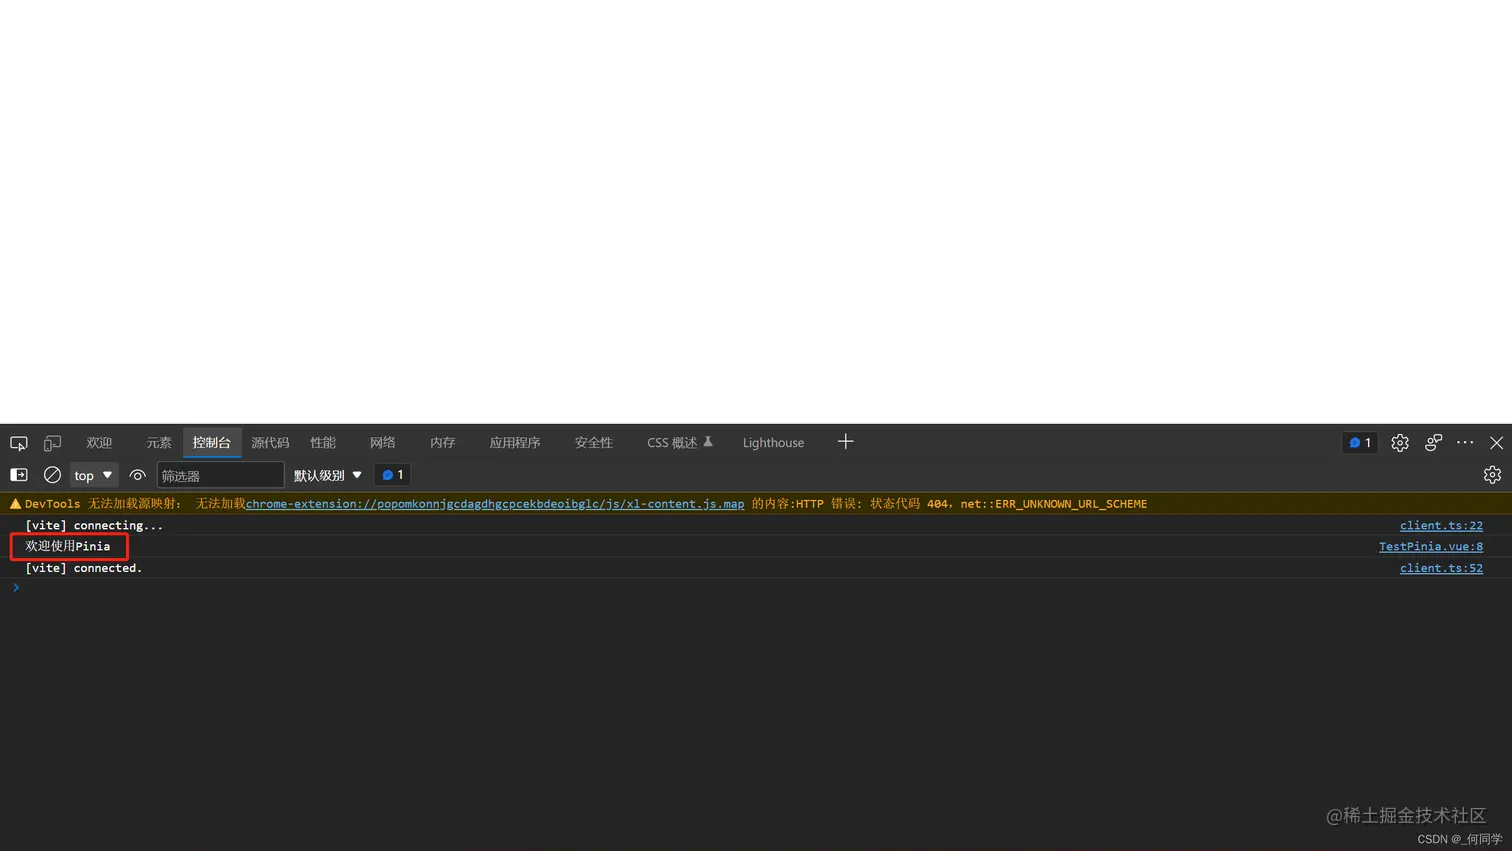This screenshot has height=851, width=1512.
Task: Click the DevTools warning triangle icon
Action: click(x=15, y=504)
